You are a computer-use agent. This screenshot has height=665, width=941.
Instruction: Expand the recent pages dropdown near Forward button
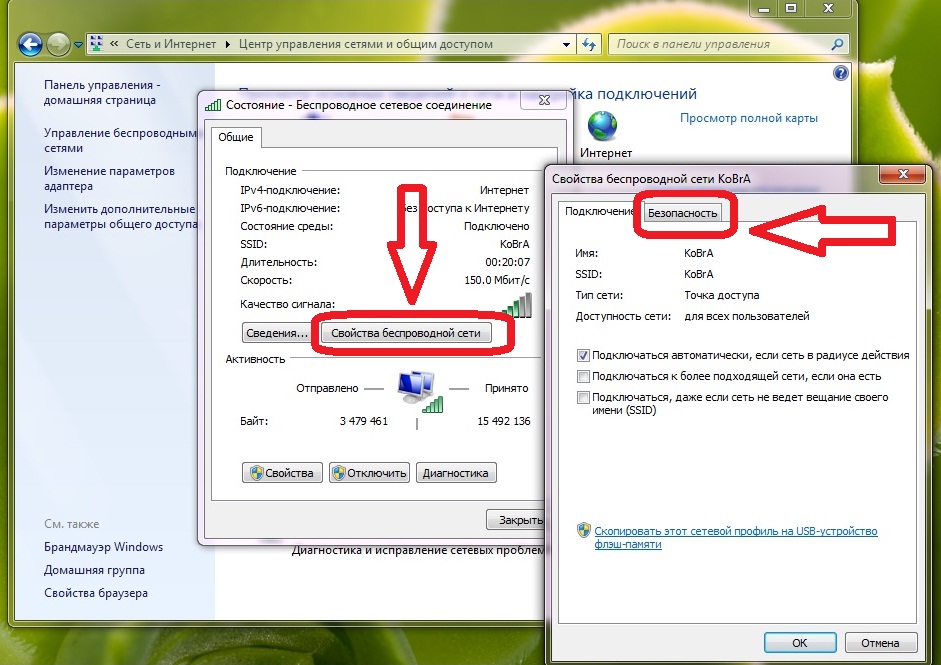tap(78, 45)
